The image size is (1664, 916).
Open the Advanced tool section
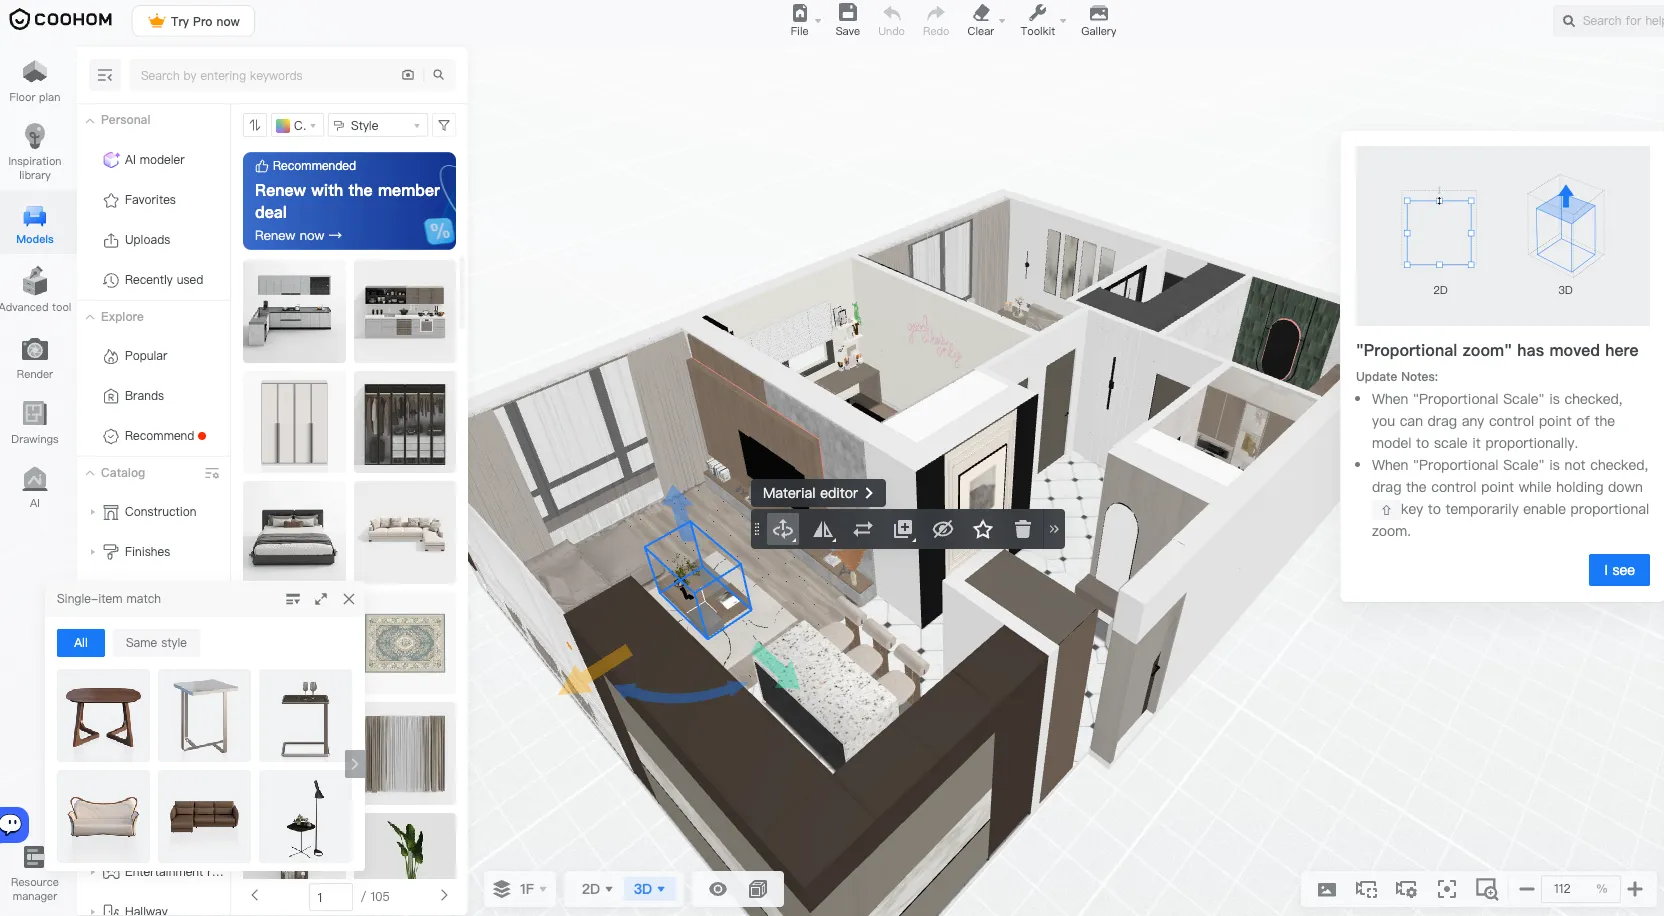tap(35, 290)
